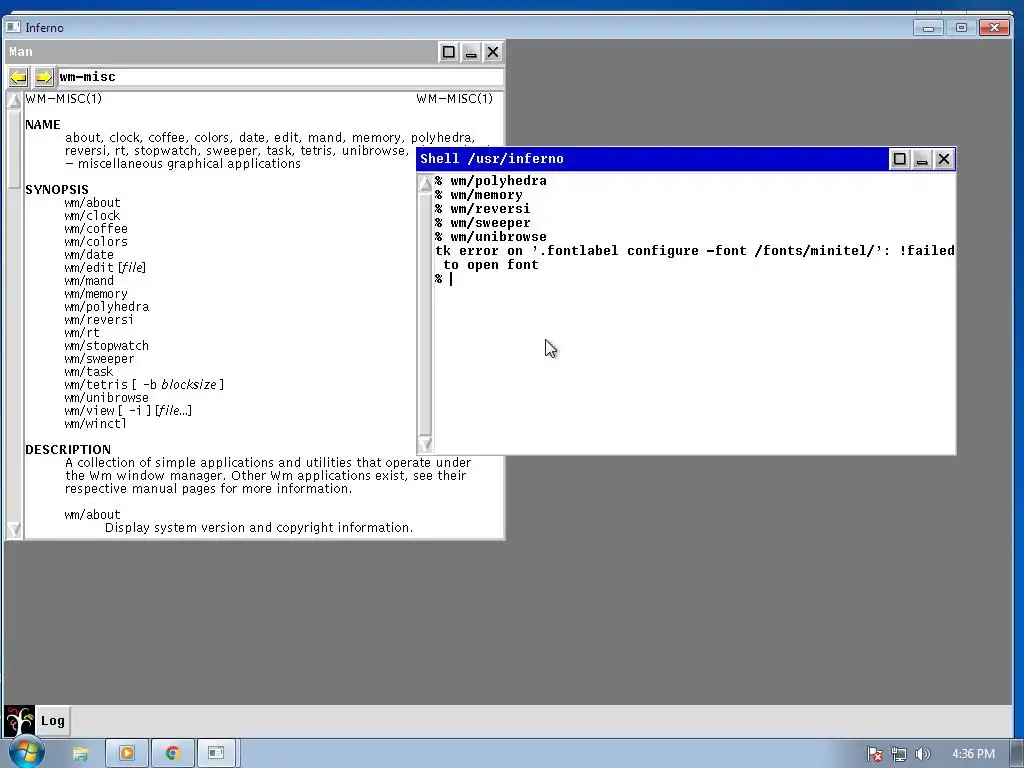
Task: Click the SYNOPSIS section heading
Action: coord(57,189)
